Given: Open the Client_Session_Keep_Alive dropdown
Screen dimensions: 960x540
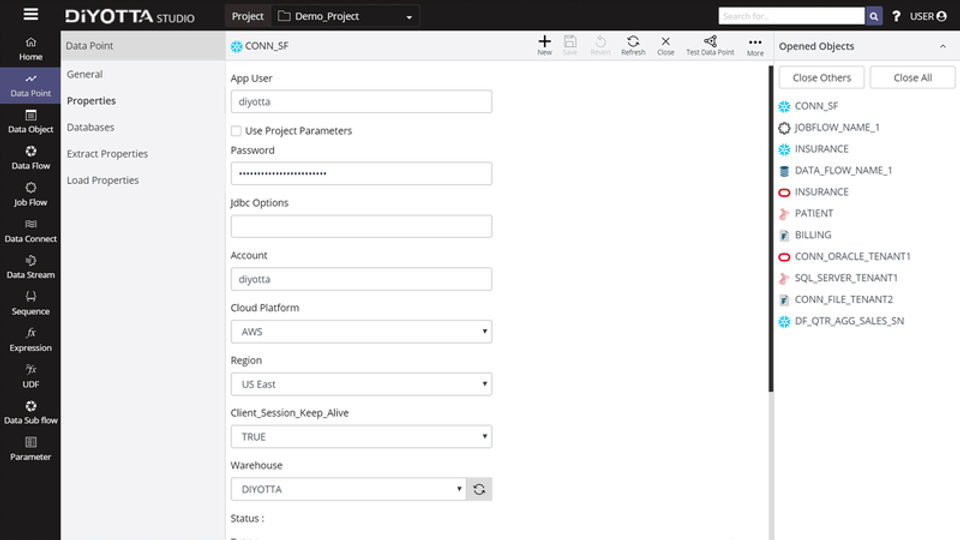Looking at the screenshot, I should click(361, 436).
